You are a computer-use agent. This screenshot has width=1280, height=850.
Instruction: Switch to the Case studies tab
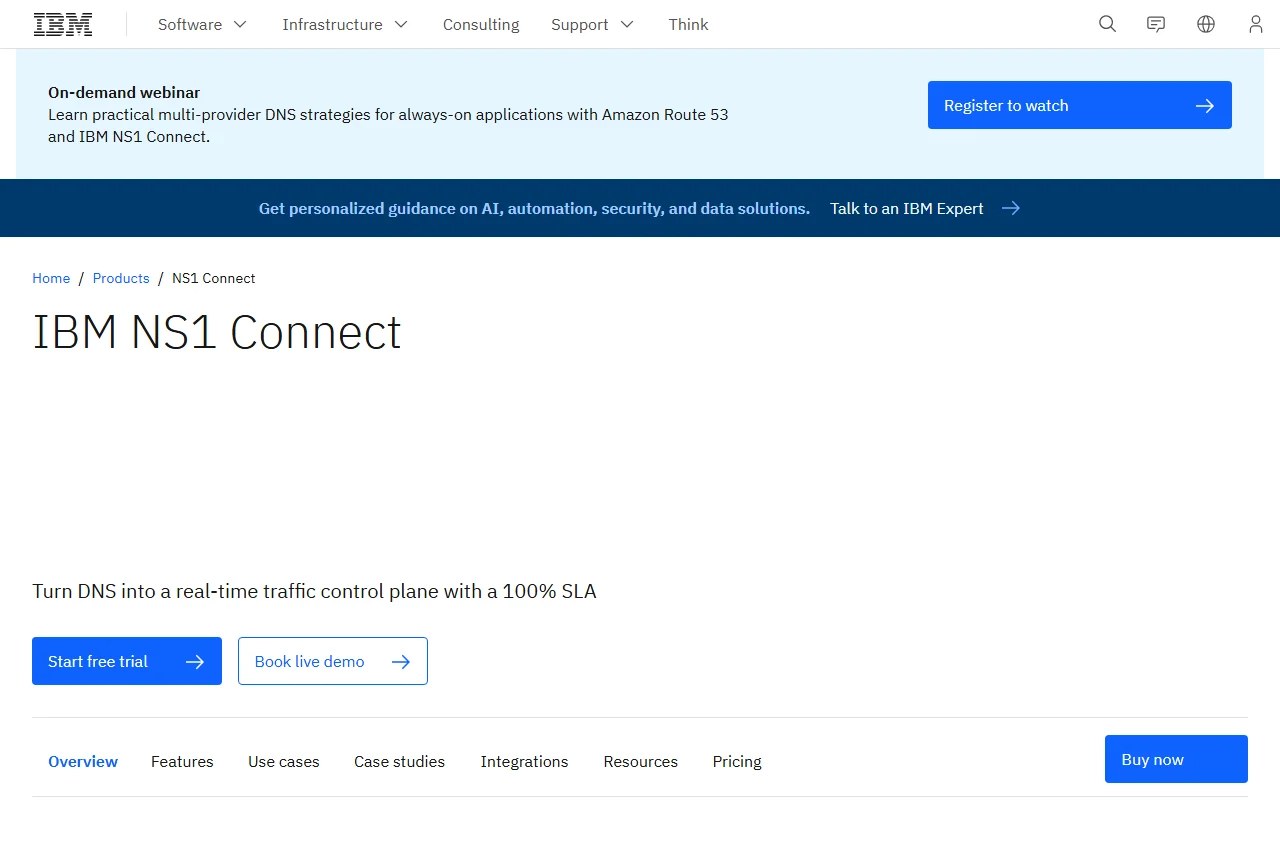[x=399, y=761]
